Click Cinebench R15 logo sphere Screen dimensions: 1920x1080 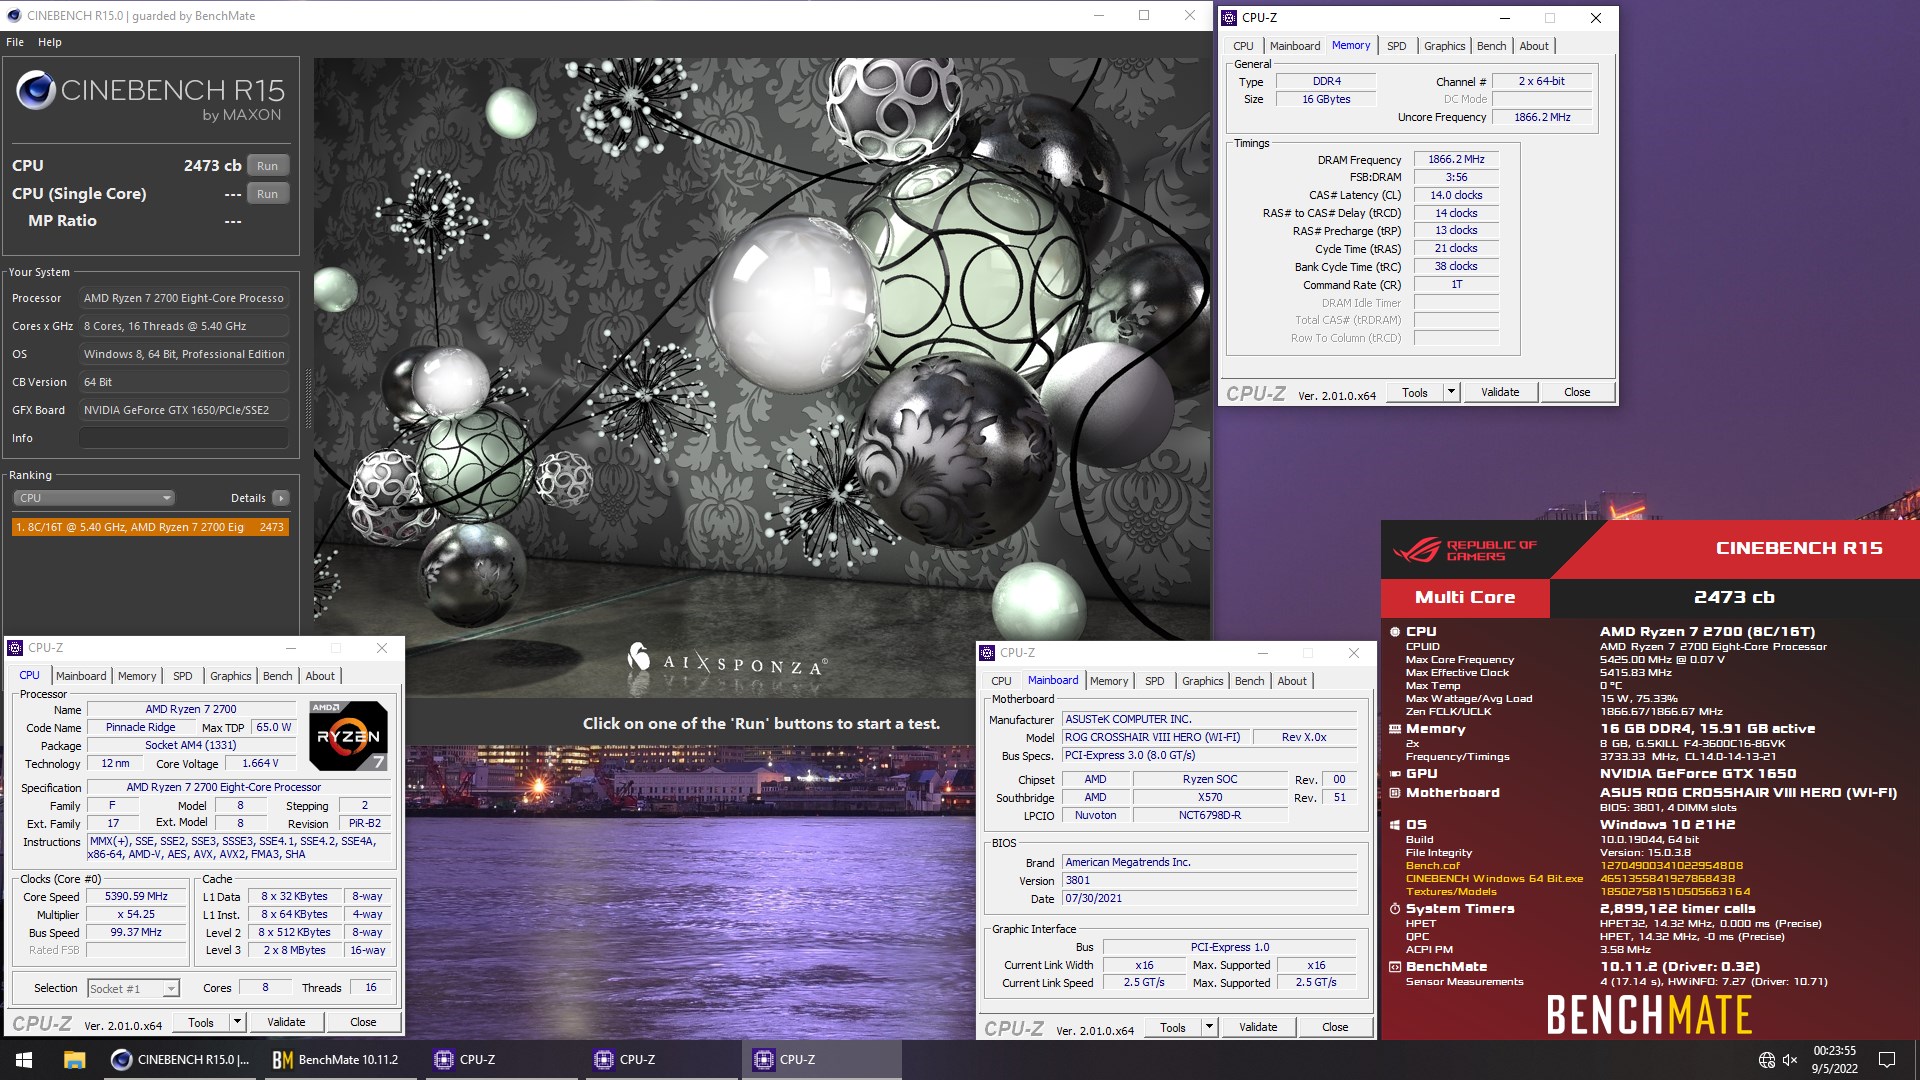click(x=36, y=91)
